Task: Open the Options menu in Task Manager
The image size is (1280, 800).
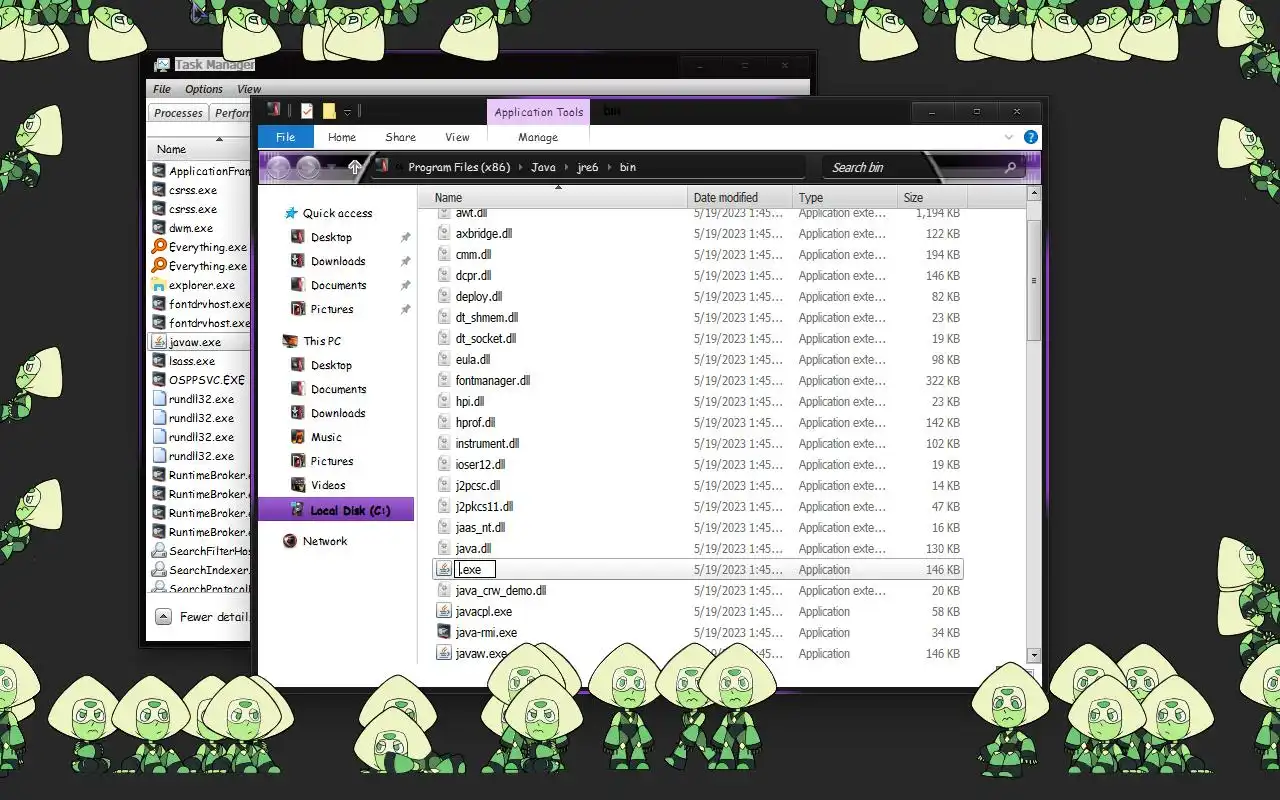Action: click(204, 89)
